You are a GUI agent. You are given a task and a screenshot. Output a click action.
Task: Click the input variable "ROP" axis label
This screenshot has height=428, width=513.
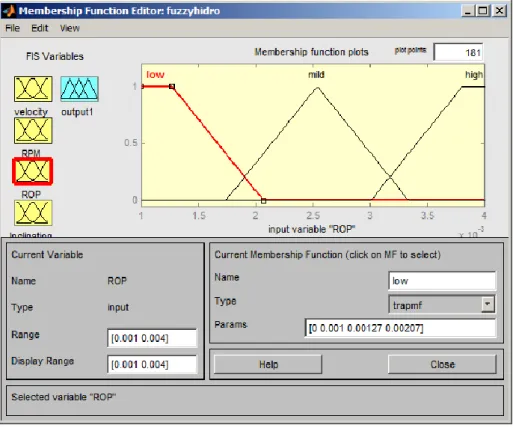312,229
